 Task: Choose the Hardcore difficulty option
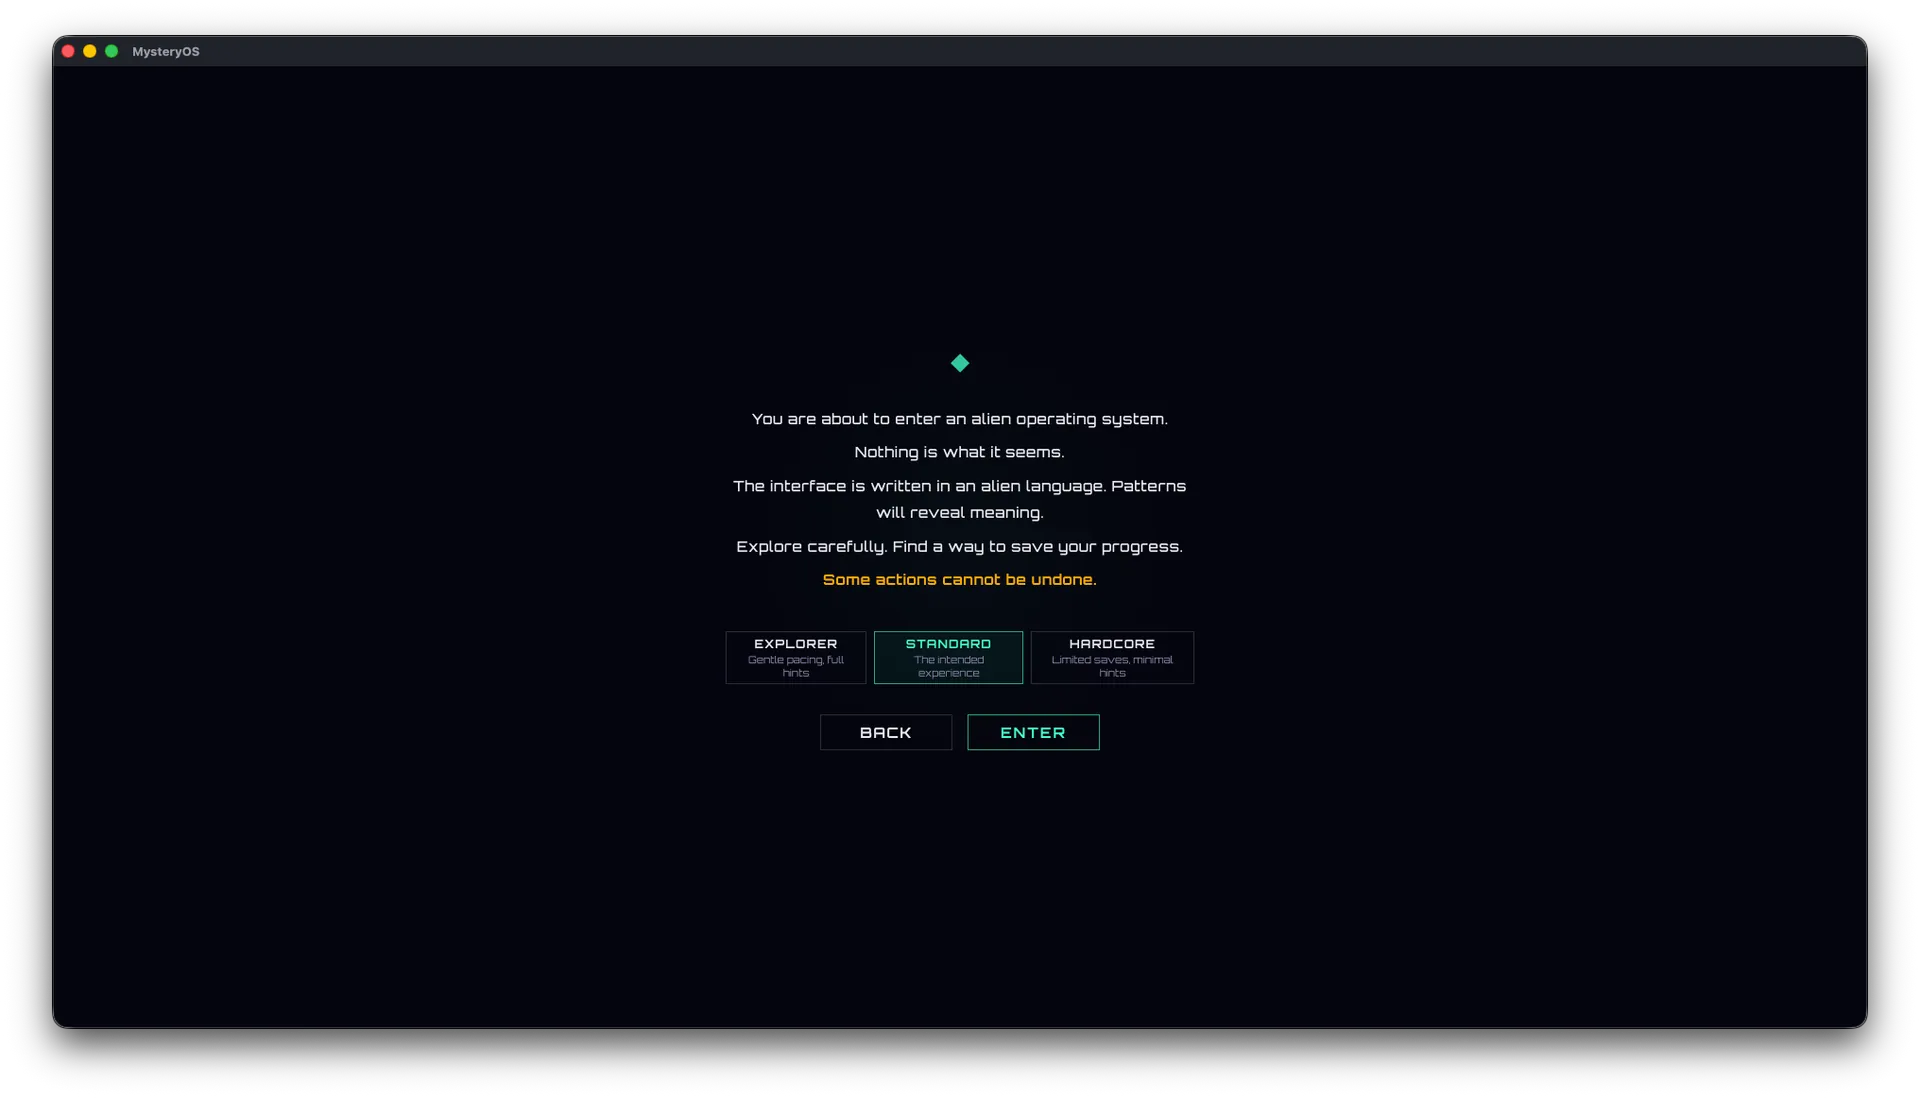point(1112,657)
